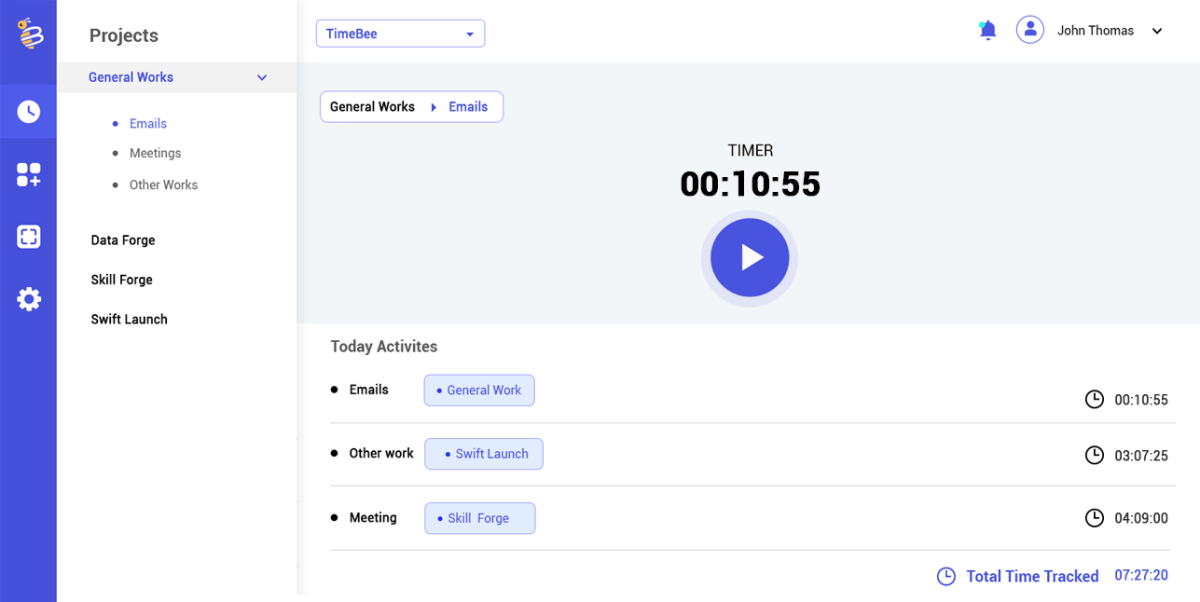This screenshot has width=1200, height=602.
Task: Click the 07:27:20 total time value
Action: click(1141, 576)
